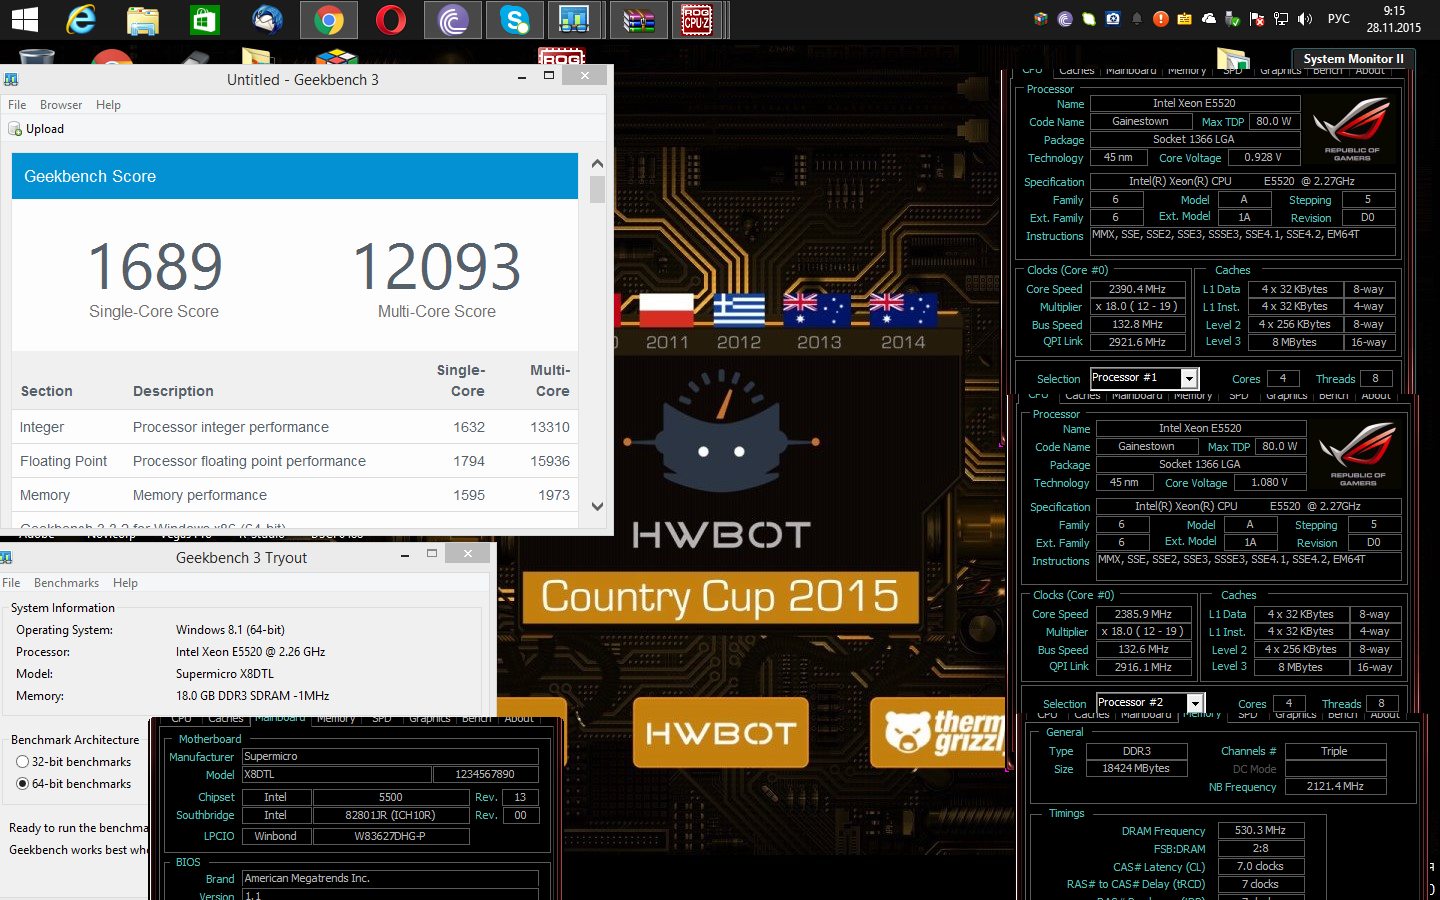Click the memory Size 18424 MBytes field
The height and width of the screenshot is (900, 1440).
click(1136, 768)
